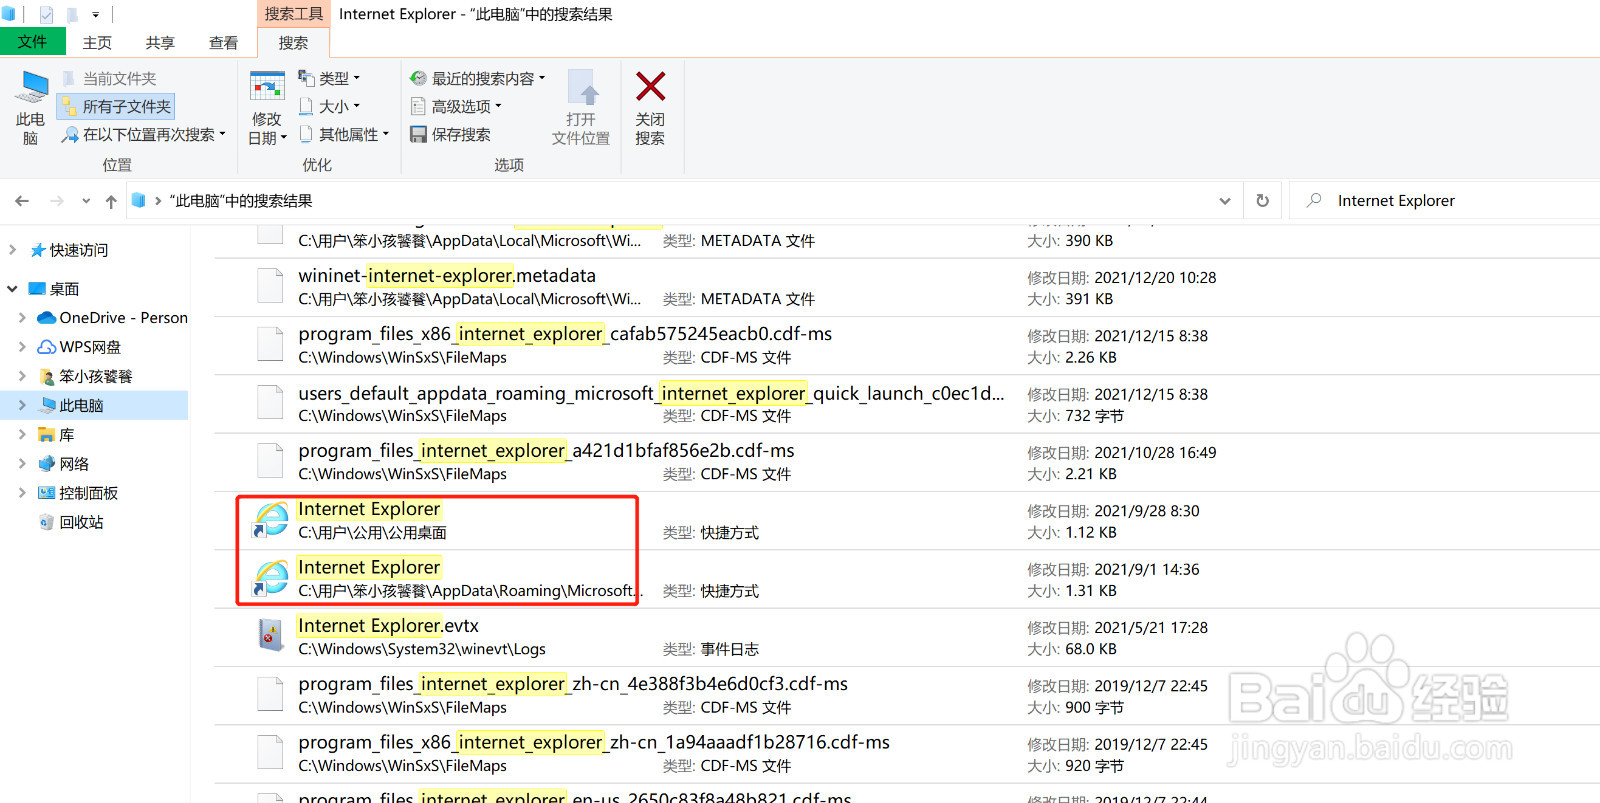1600x803 pixels.
Task: Open recent locations dropdown arrow
Action: (86, 201)
